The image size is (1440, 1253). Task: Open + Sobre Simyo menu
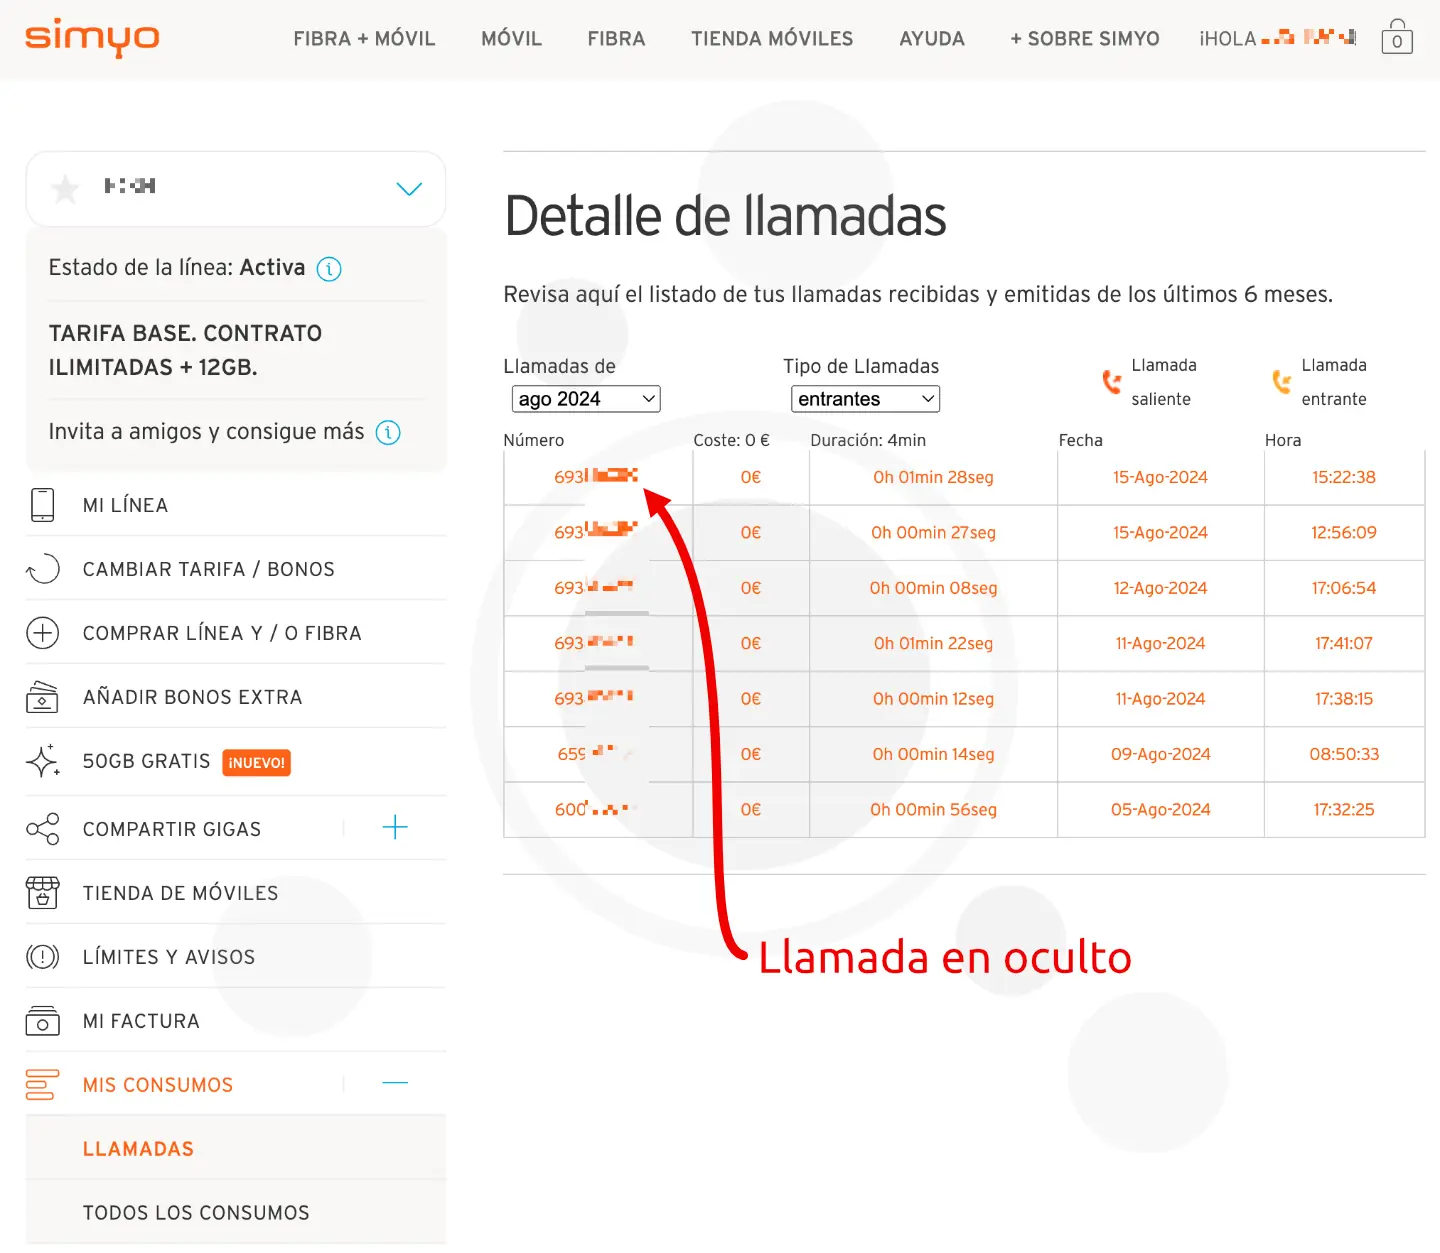1085,39
